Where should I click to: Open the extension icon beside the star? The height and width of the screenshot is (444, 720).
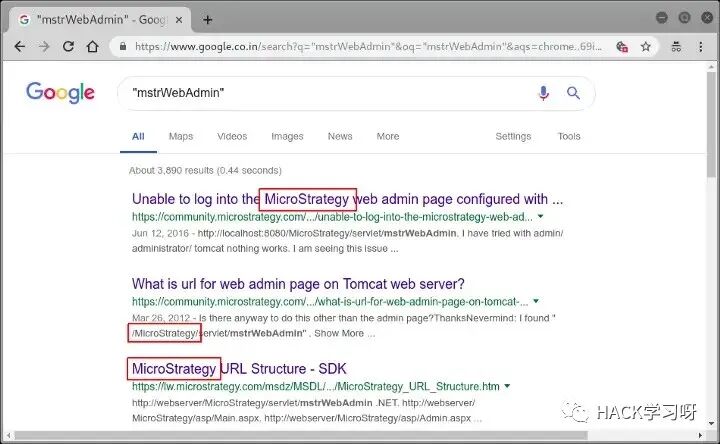622,46
